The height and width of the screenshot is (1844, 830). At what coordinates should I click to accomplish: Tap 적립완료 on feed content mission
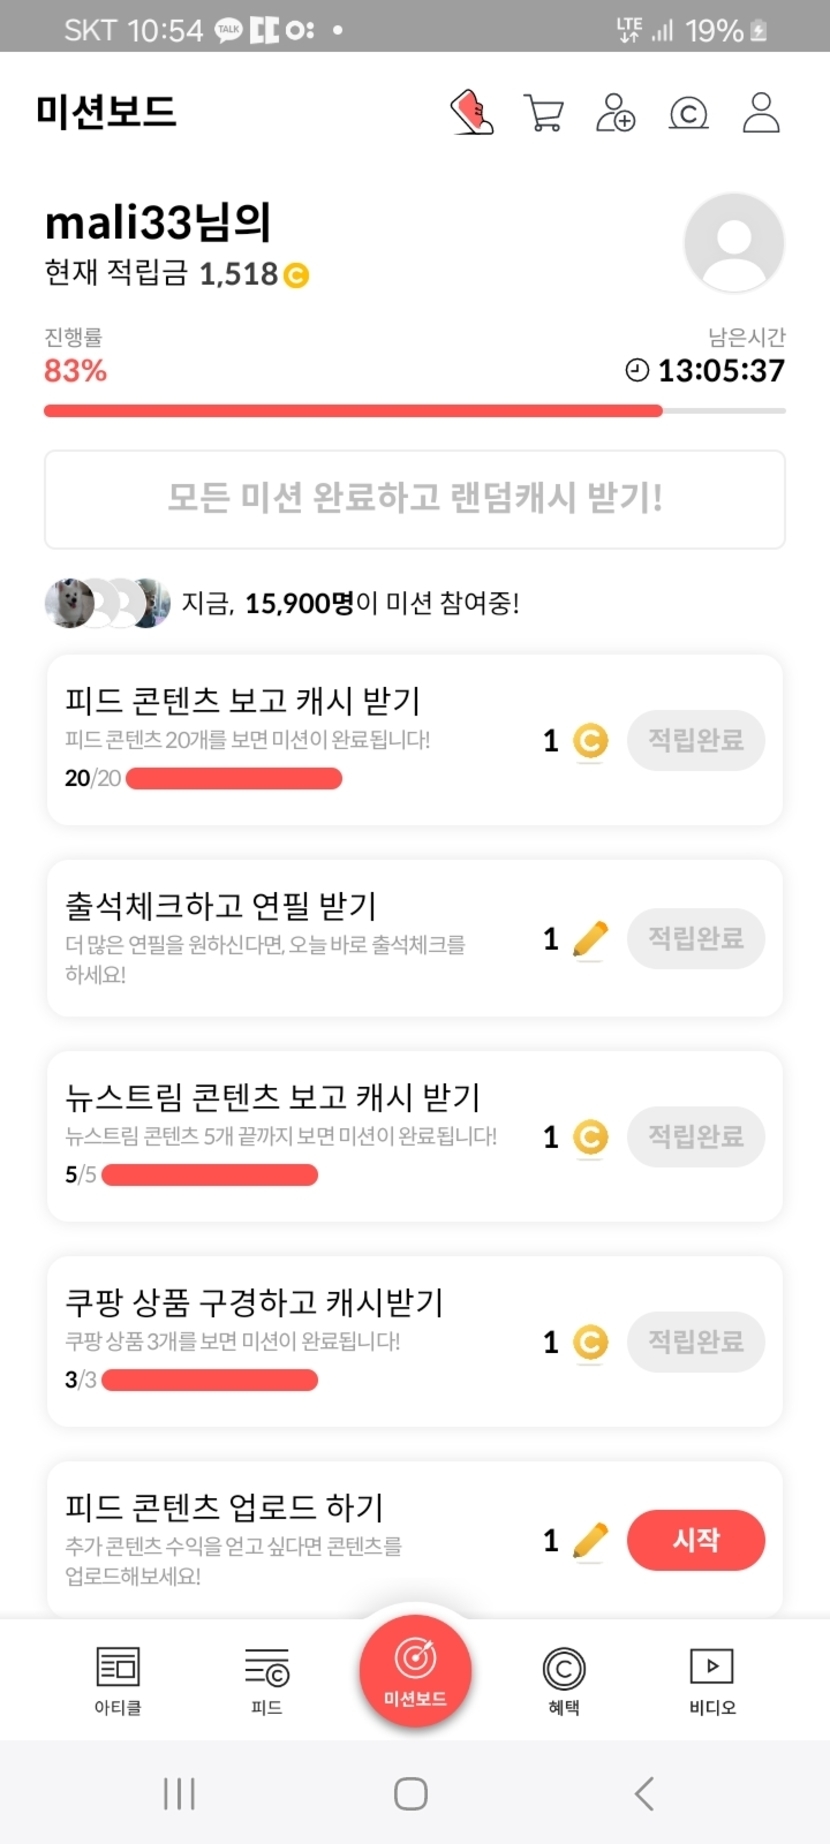tap(695, 740)
